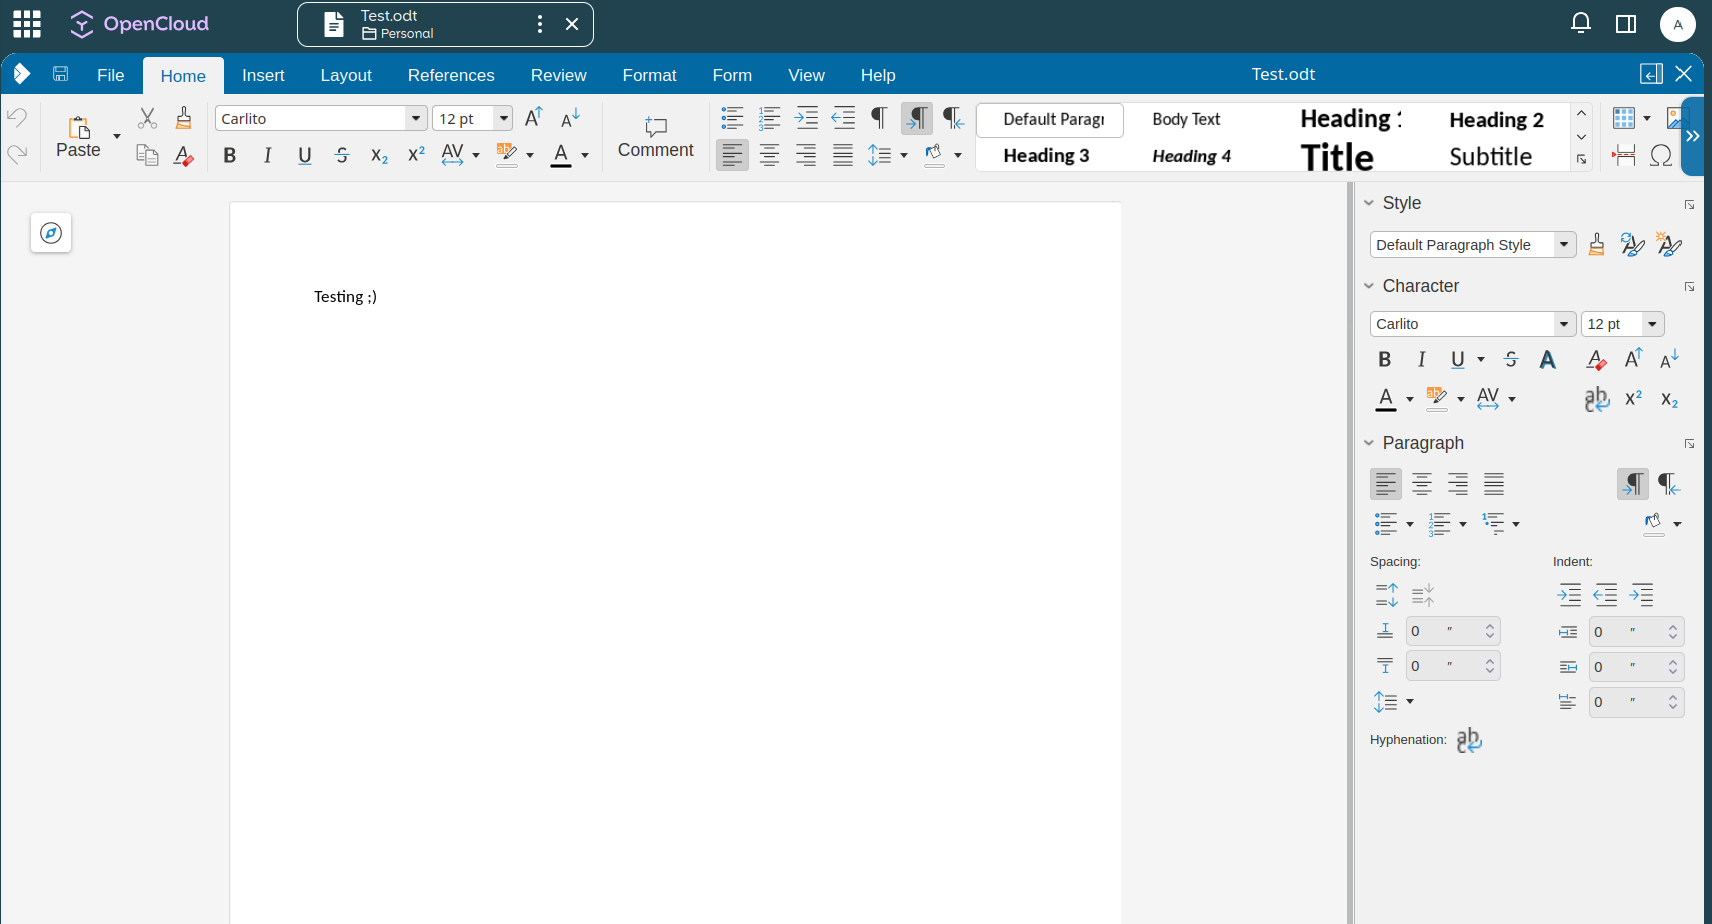Decrease font size in ribbon
The height and width of the screenshot is (924, 1712).
570,118
